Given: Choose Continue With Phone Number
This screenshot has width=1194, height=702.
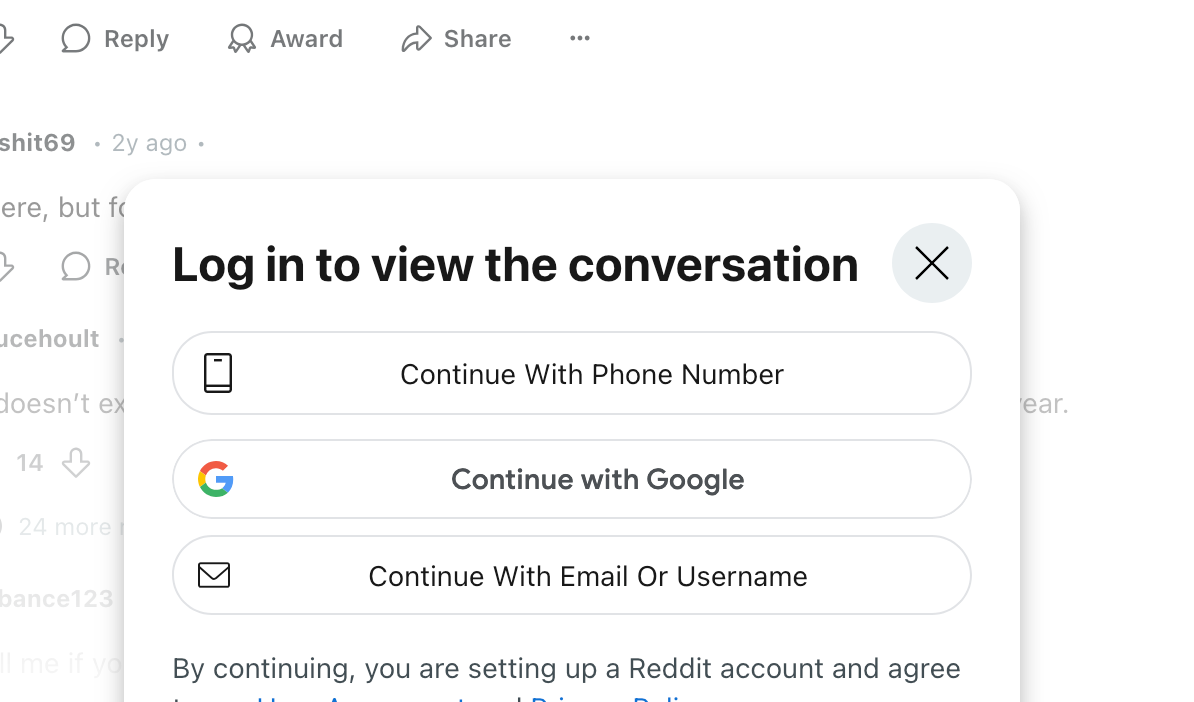Looking at the screenshot, I should [591, 374].
